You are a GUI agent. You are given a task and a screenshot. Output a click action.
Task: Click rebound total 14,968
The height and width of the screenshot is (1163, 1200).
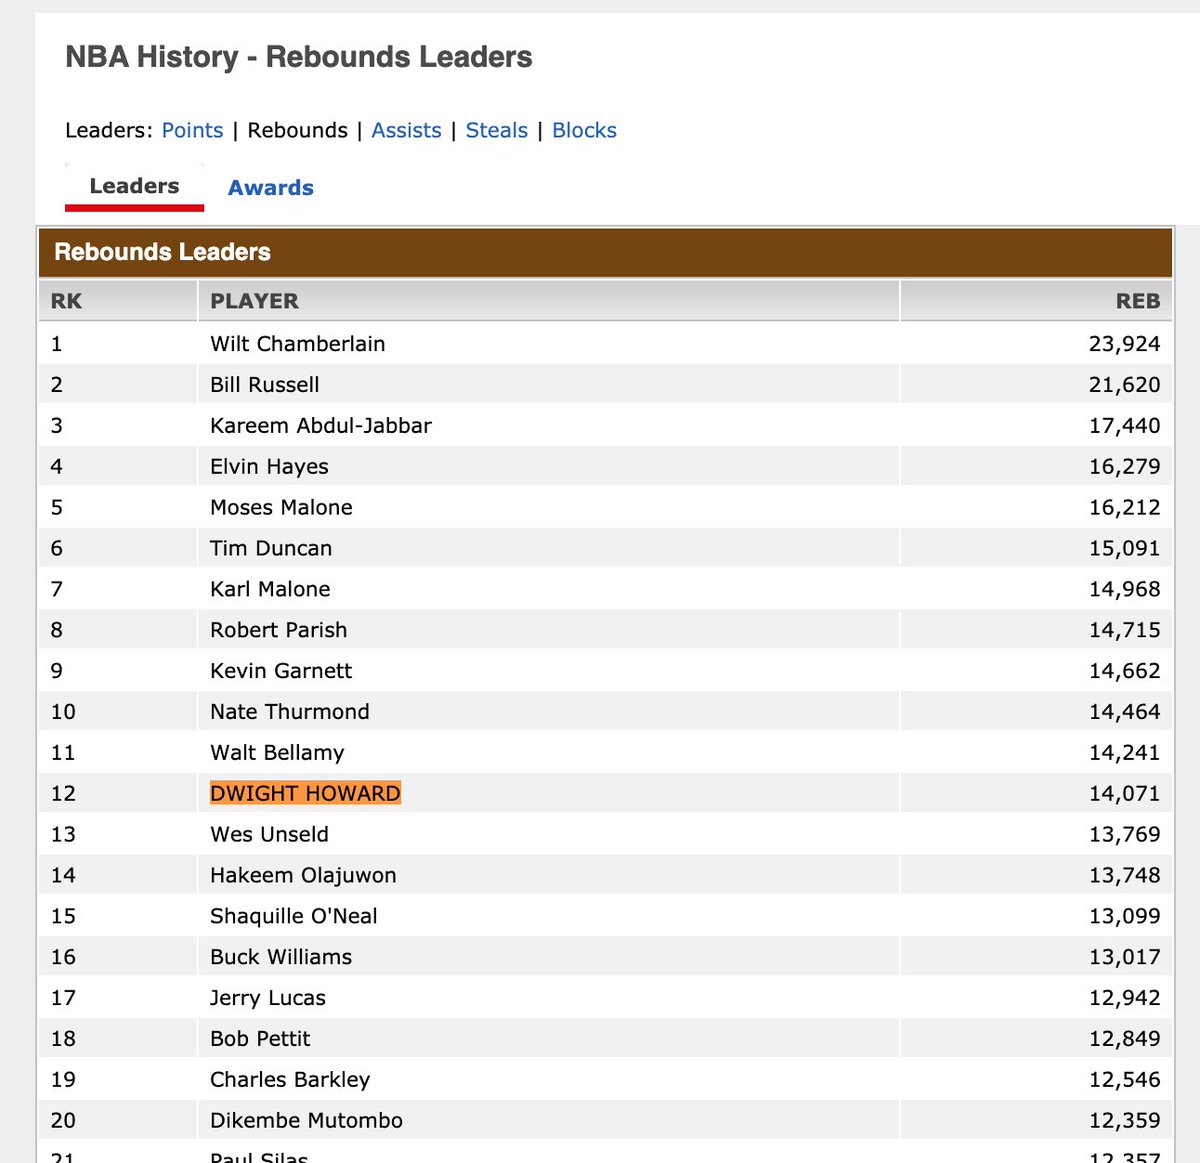pos(1124,590)
